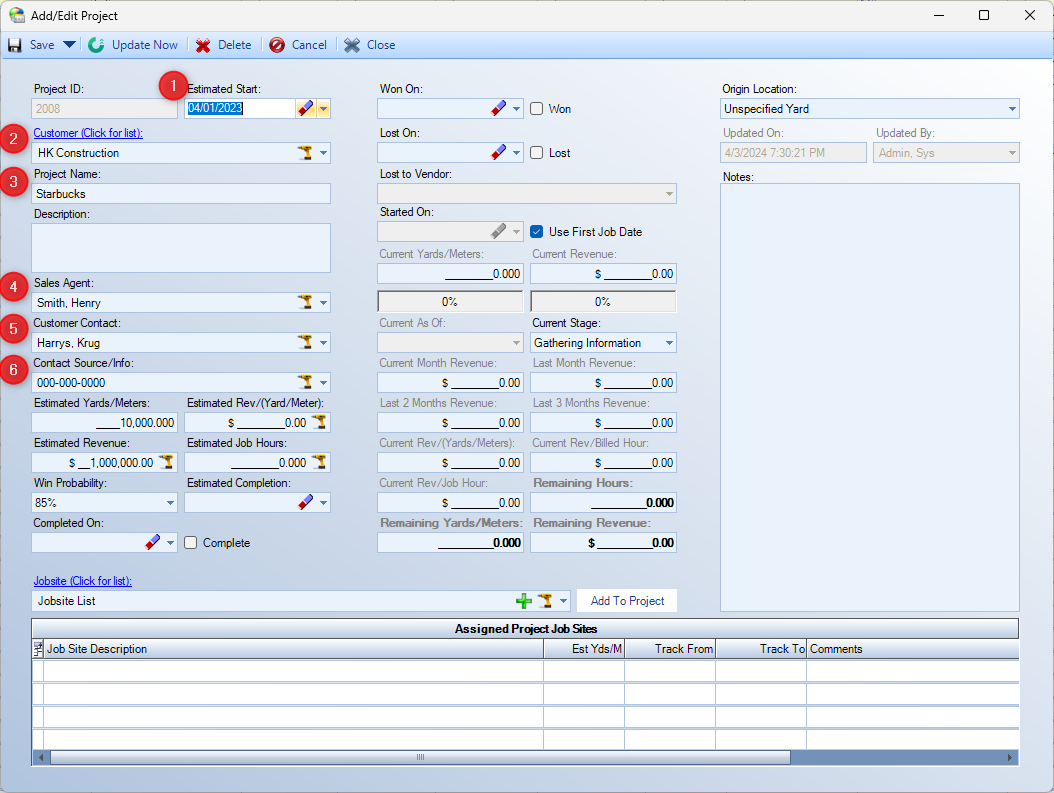The image size is (1054, 793).
Task: Click the red X Delete icon
Action: pos(203,45)
